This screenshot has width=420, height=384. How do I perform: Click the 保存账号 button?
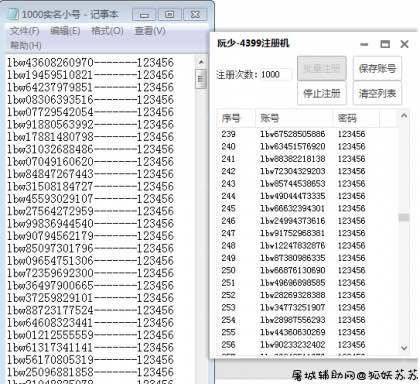pos(377,68)
